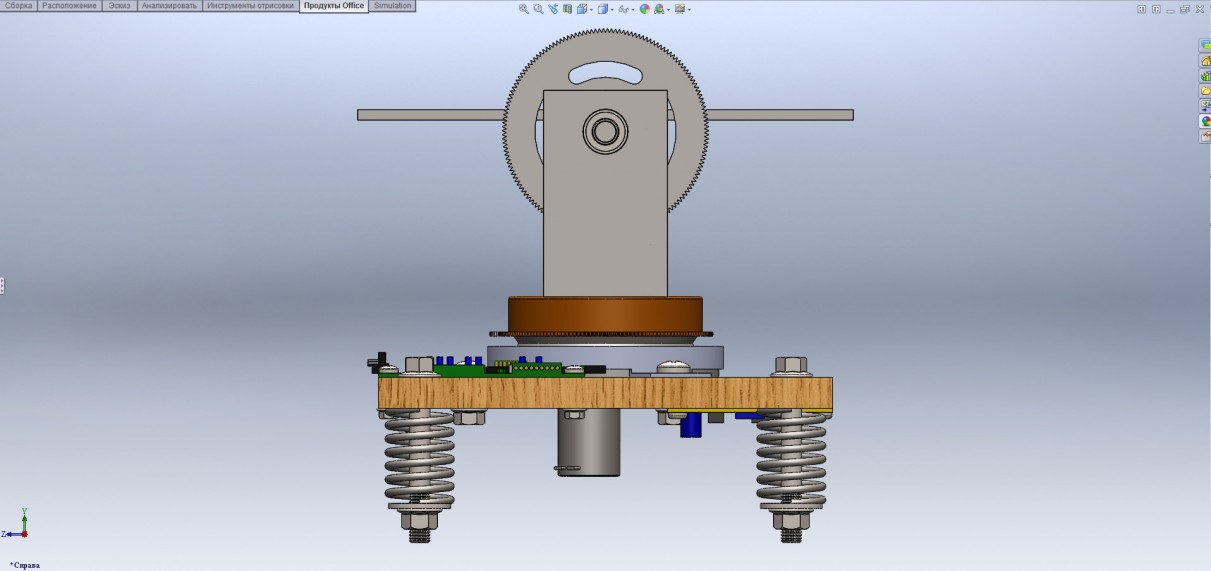Viewport: 1211px width, 571px height.
Task: Select the wooden base plate in the model
Action: 605,393
